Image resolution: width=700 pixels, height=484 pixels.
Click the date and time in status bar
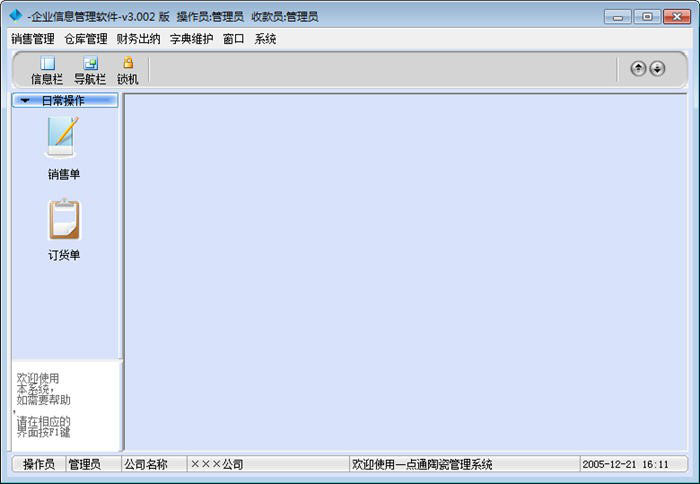(633, 464)
